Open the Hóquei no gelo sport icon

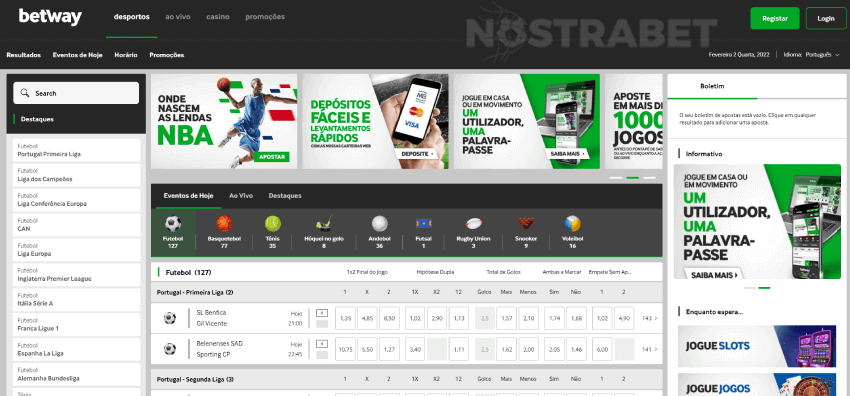[x=324, y=223]
